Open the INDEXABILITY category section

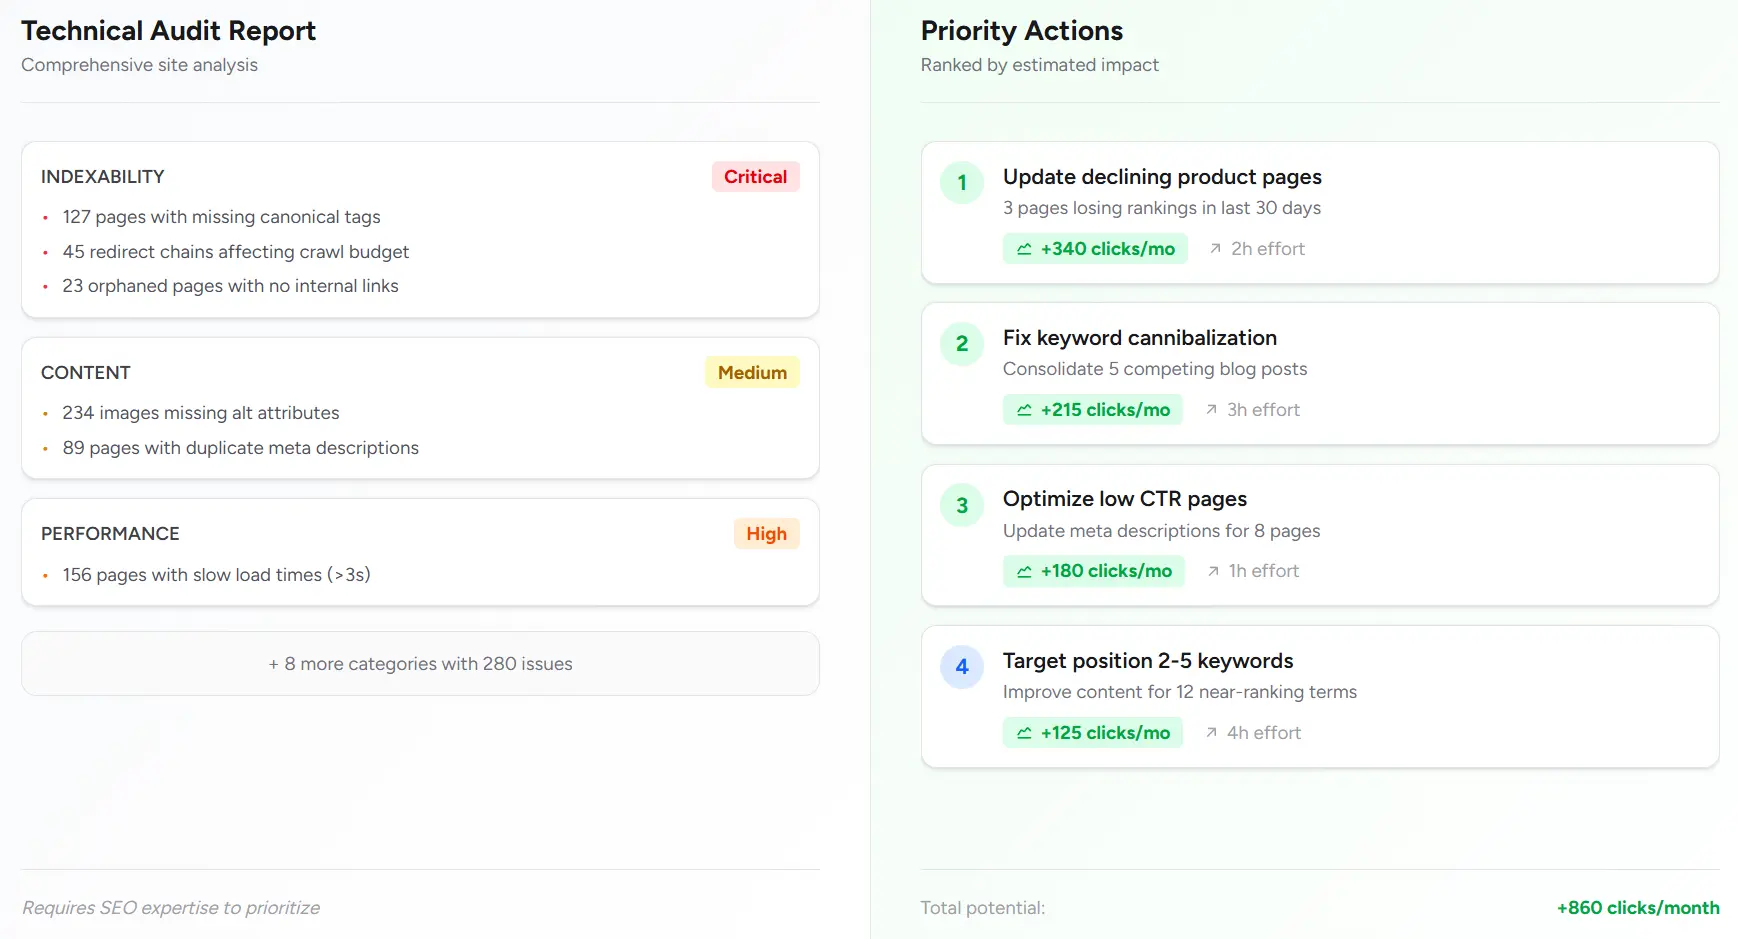[420, 230]
